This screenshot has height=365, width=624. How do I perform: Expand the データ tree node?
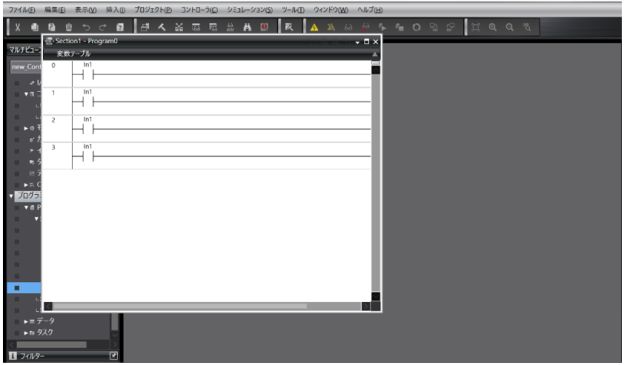(26, 321)
